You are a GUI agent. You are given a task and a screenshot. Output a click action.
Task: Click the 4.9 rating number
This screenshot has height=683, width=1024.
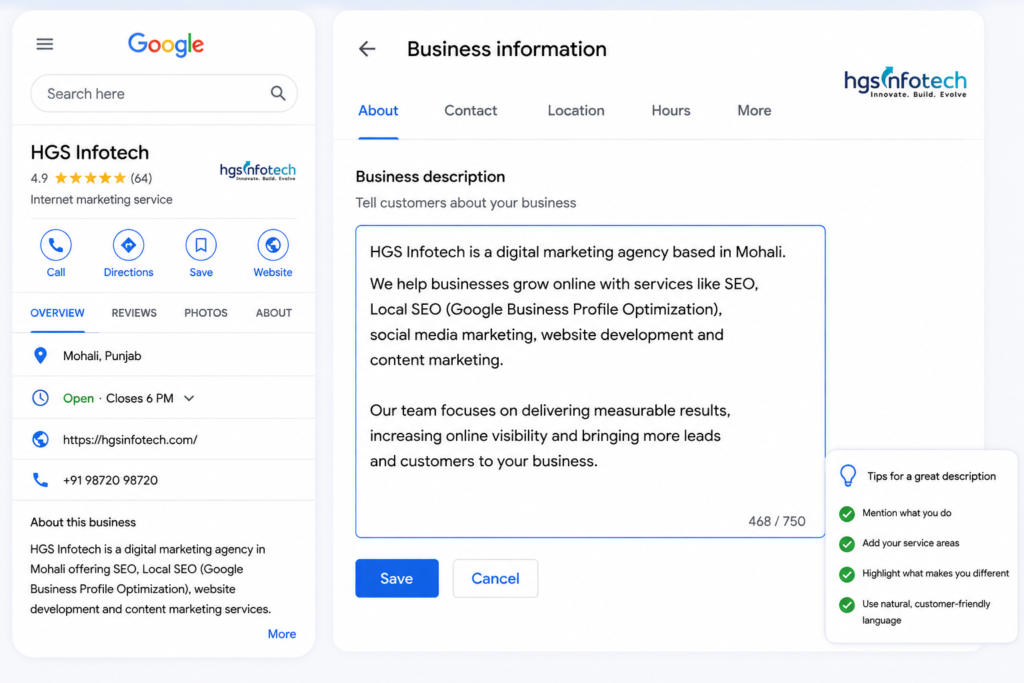(39, 178)
